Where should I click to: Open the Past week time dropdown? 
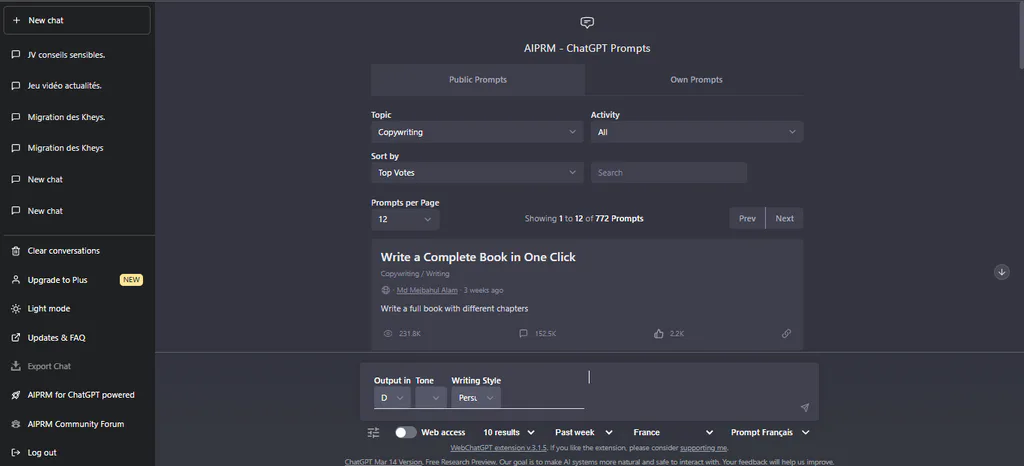point(584,432)
